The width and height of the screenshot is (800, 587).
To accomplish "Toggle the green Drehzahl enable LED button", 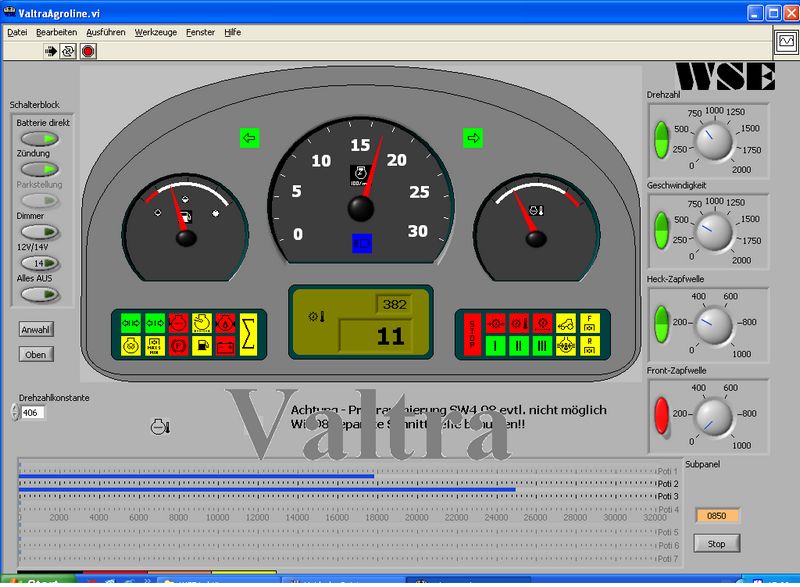I will click(661, 140).
